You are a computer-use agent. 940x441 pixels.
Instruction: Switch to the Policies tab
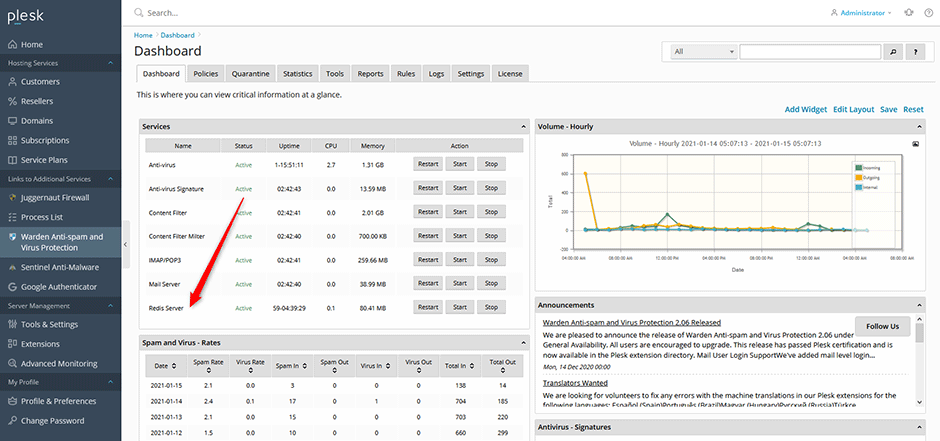[205, 74]
